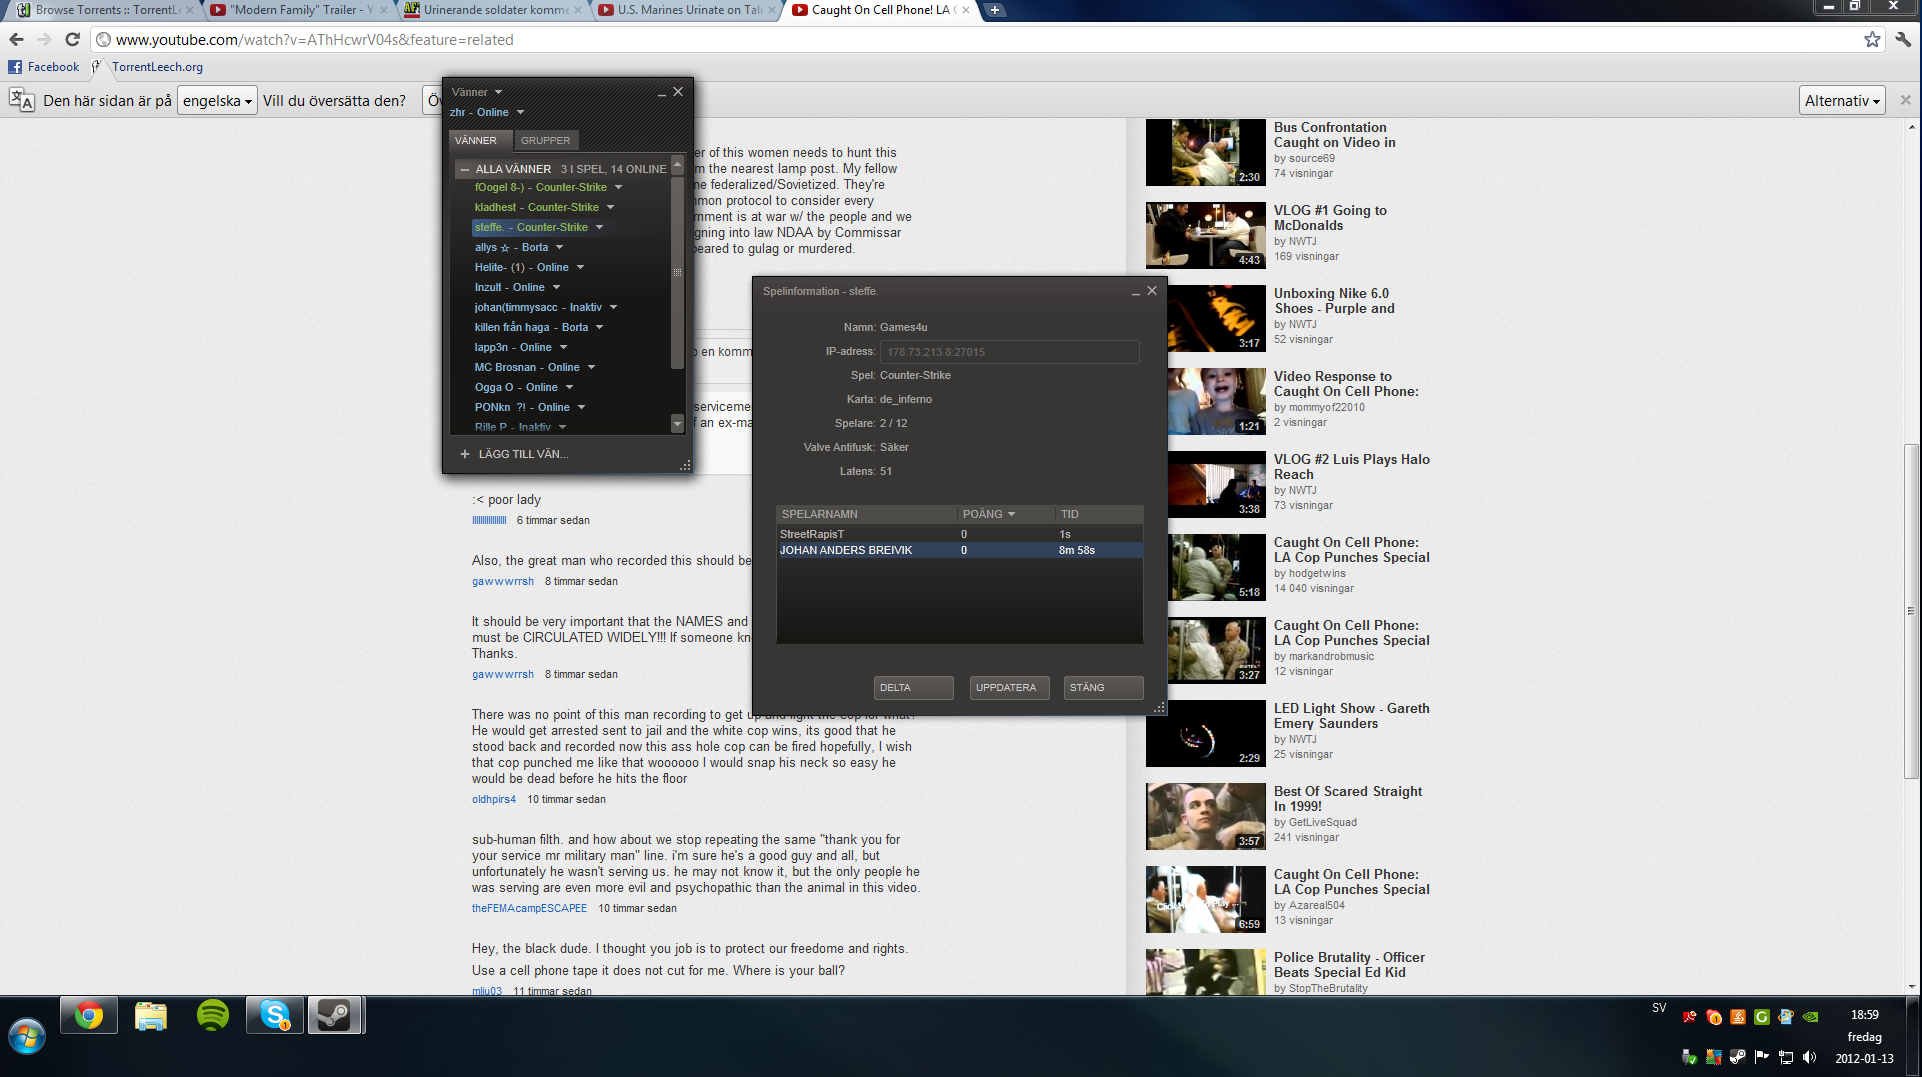This screenshot has height=1077, width=1922.
Task: Open Vänner menu dropdown arrow
Action: click(x=498, y=92)
